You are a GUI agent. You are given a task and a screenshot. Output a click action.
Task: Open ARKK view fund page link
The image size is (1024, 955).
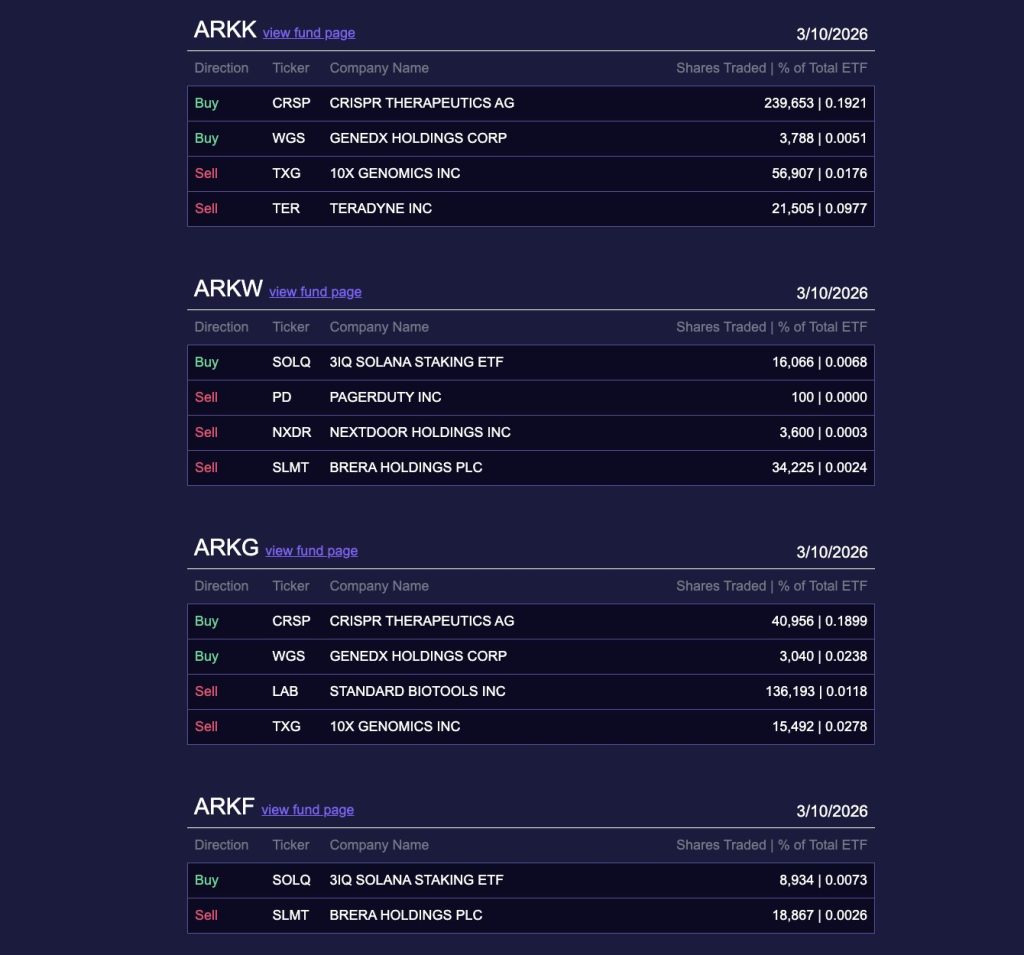tap(309, 33)
